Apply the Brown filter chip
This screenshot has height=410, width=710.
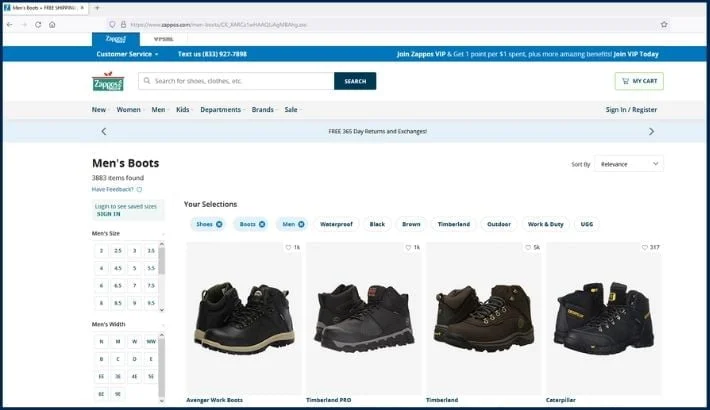411,224
